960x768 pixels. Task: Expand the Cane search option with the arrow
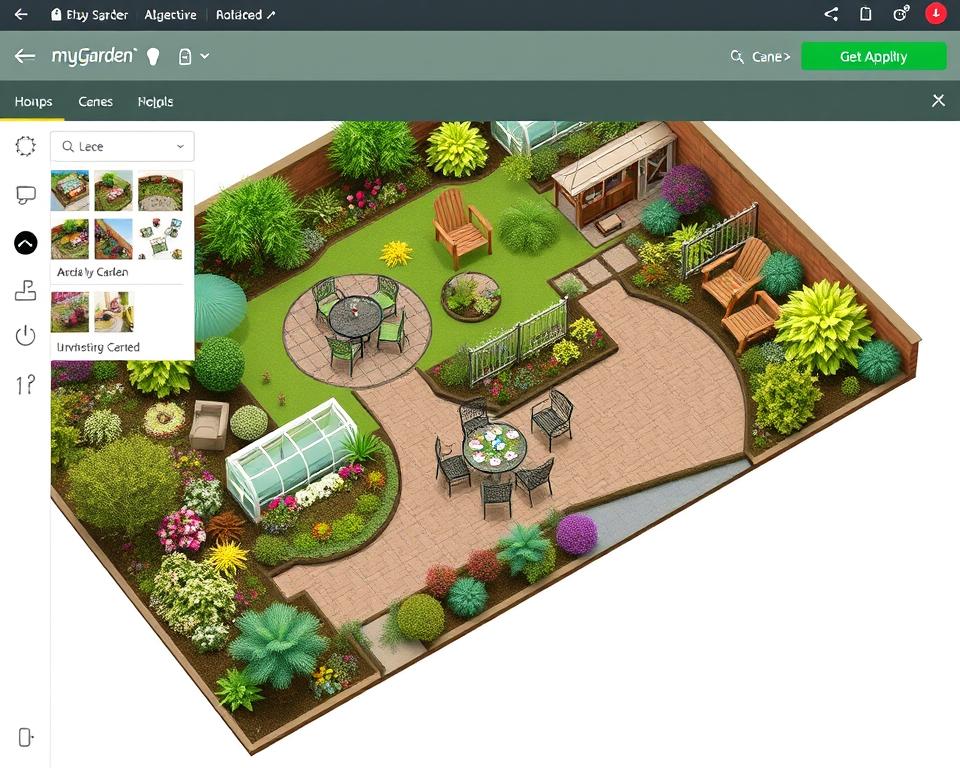point(786,57)
